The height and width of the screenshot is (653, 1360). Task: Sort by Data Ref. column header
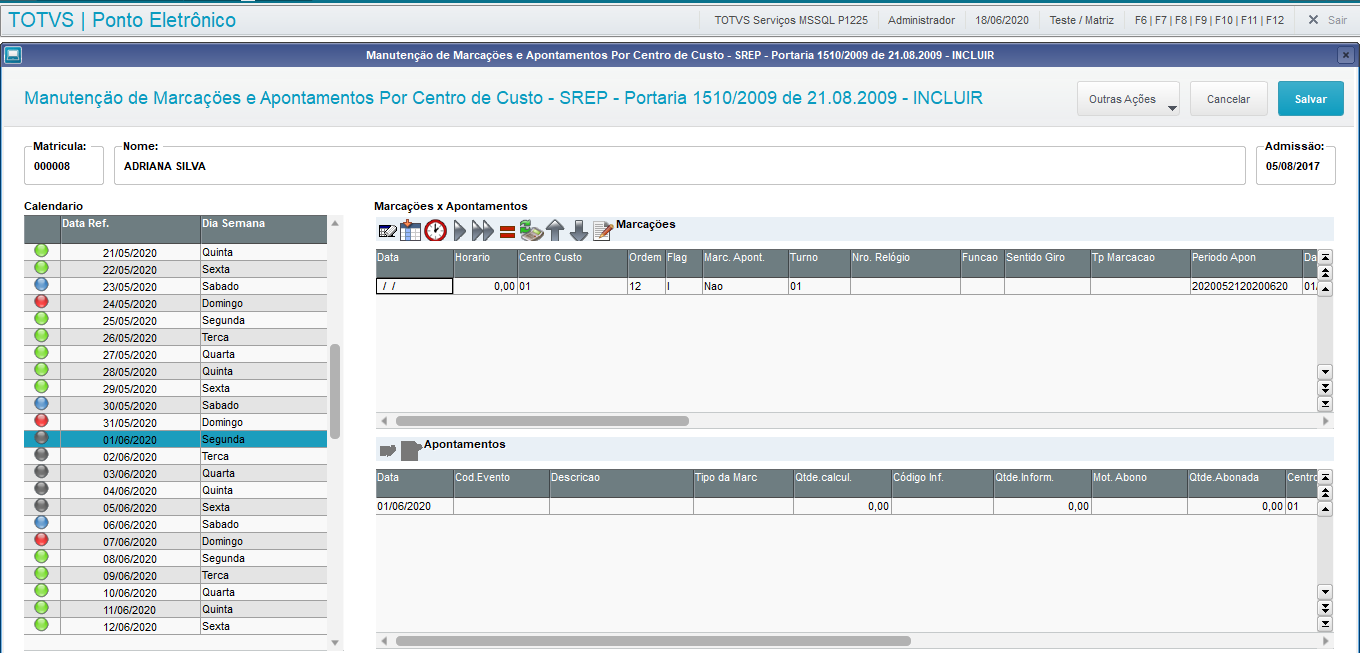pyautogui.click(x=130, y=229)
